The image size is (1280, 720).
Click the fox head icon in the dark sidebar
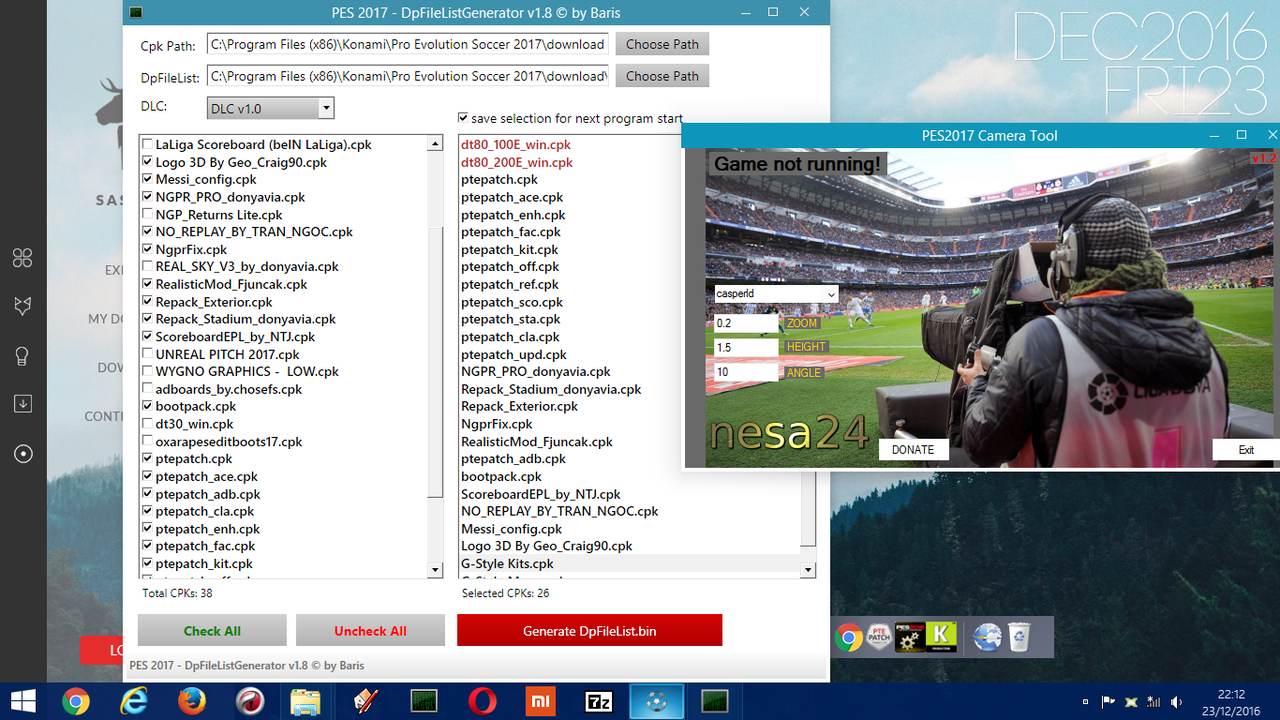click(23, 306)
